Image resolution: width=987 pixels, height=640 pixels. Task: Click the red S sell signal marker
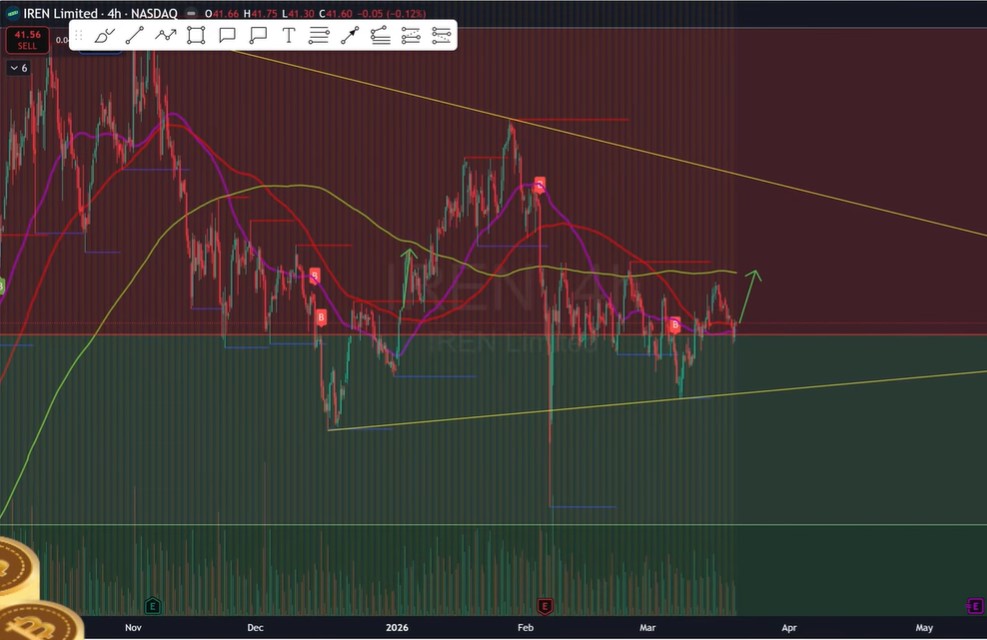point(539,185)
